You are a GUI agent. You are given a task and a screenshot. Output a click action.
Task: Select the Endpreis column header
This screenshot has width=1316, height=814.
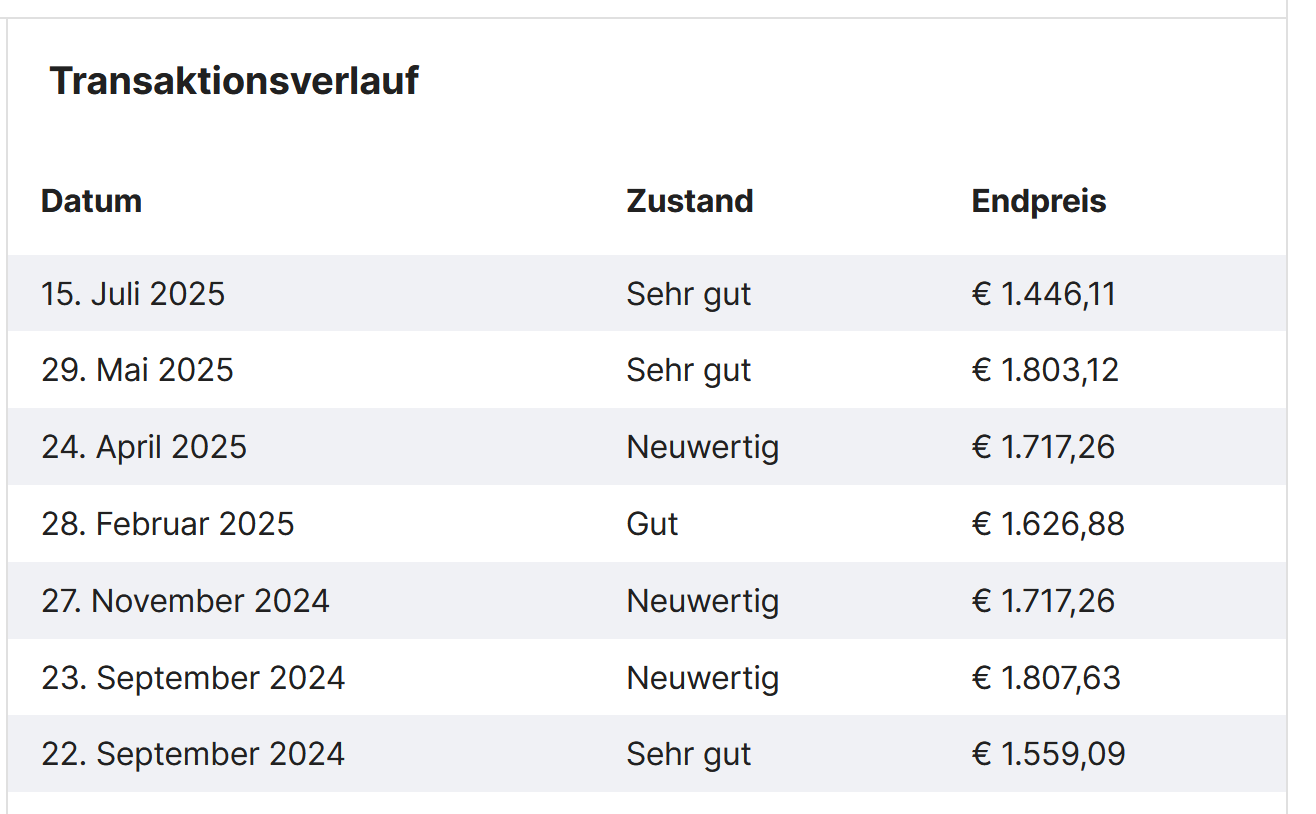point(1039,201)
